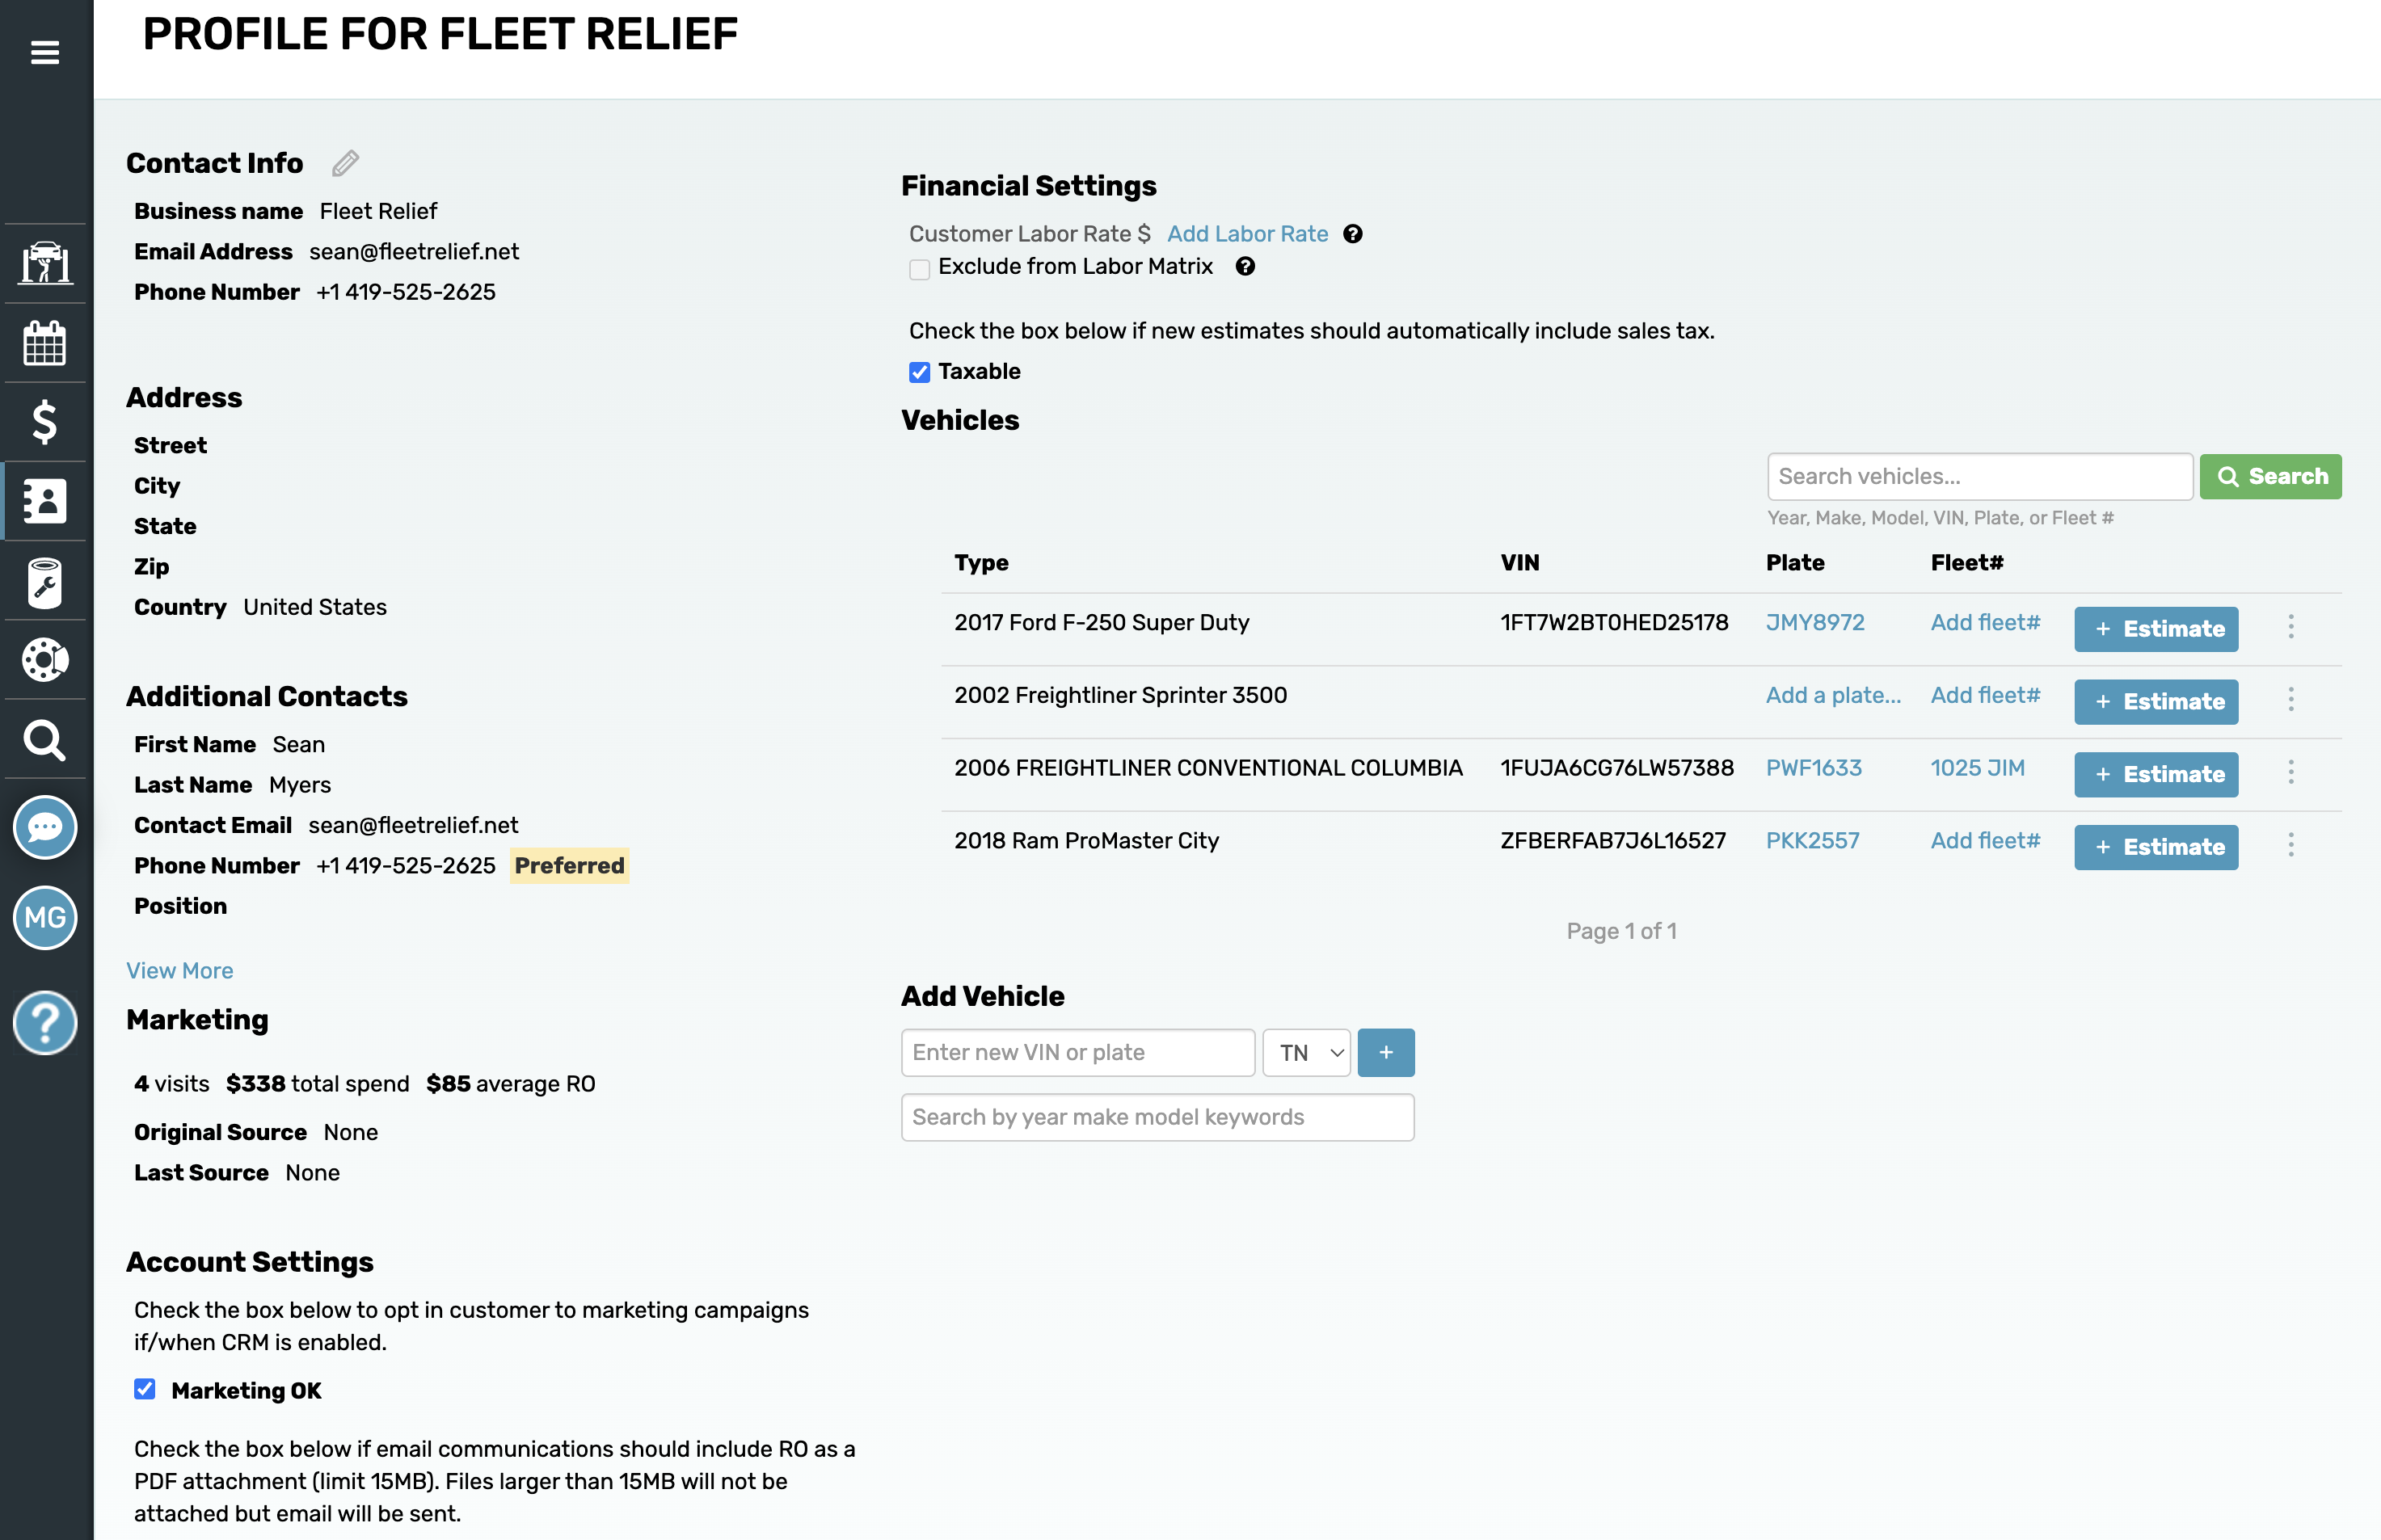Open the customer address book icon
2381x1540 pixels.
[45, 500]
